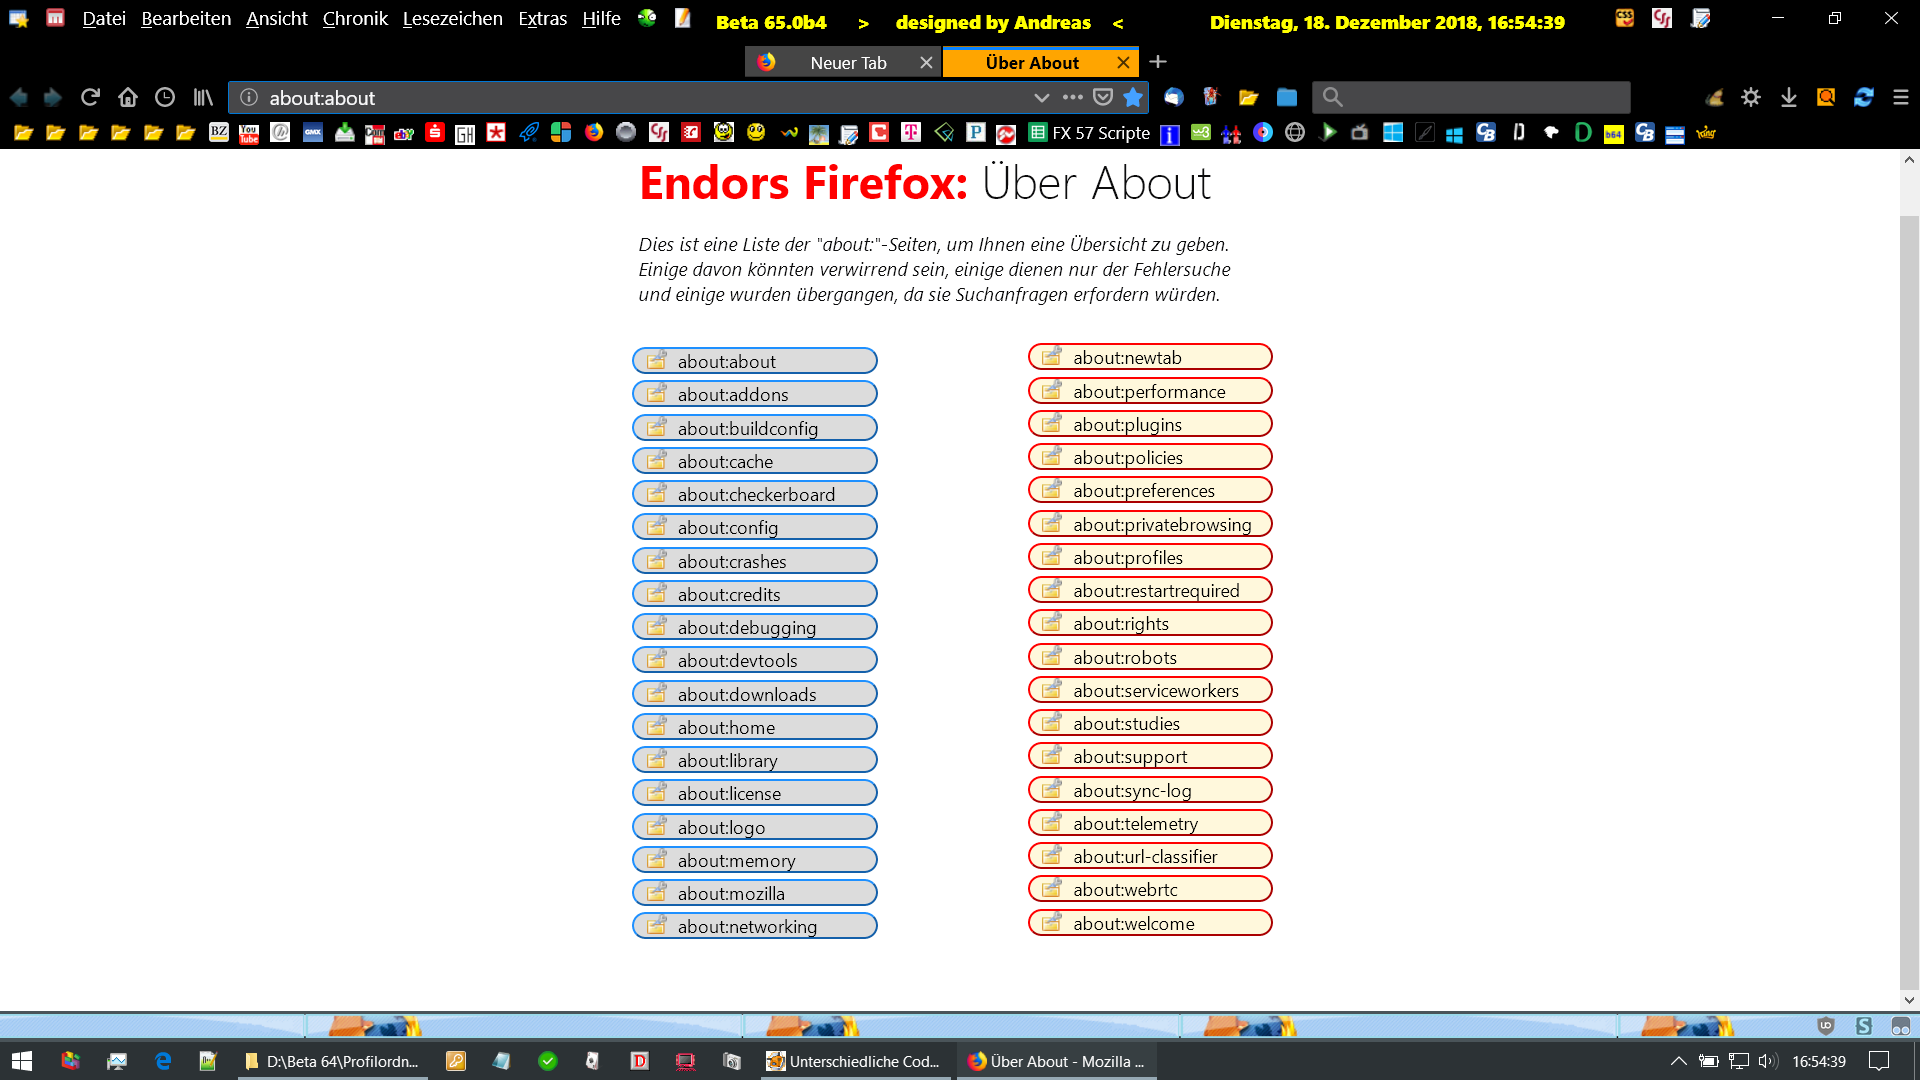Image resolution: width=1920 pixels, height=1080 pixels.
Task: Go to the Firefox home page
Action: [127, 97]
